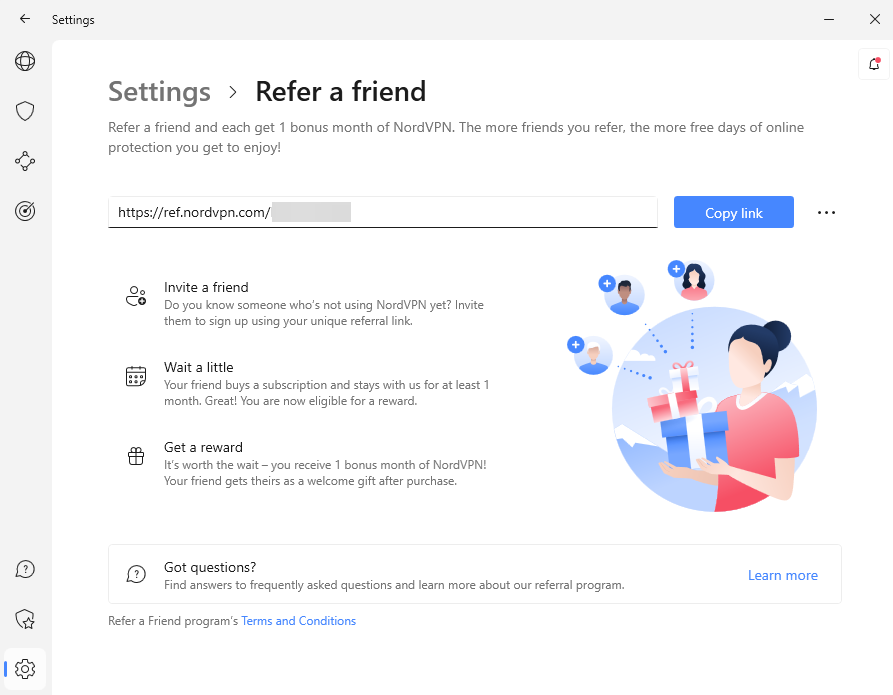Screen dimensions: 893x695
Task: Open the notifications bell icon
Action: 875,65
